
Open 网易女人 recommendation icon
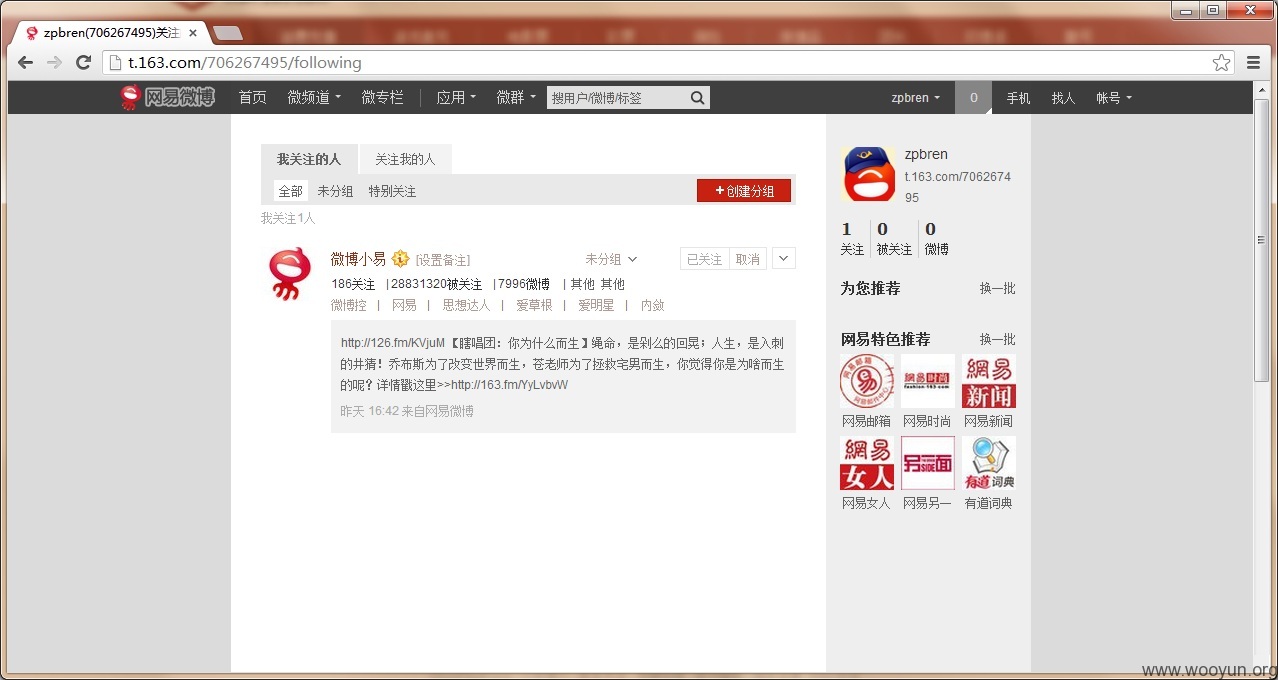coord(867,463)
